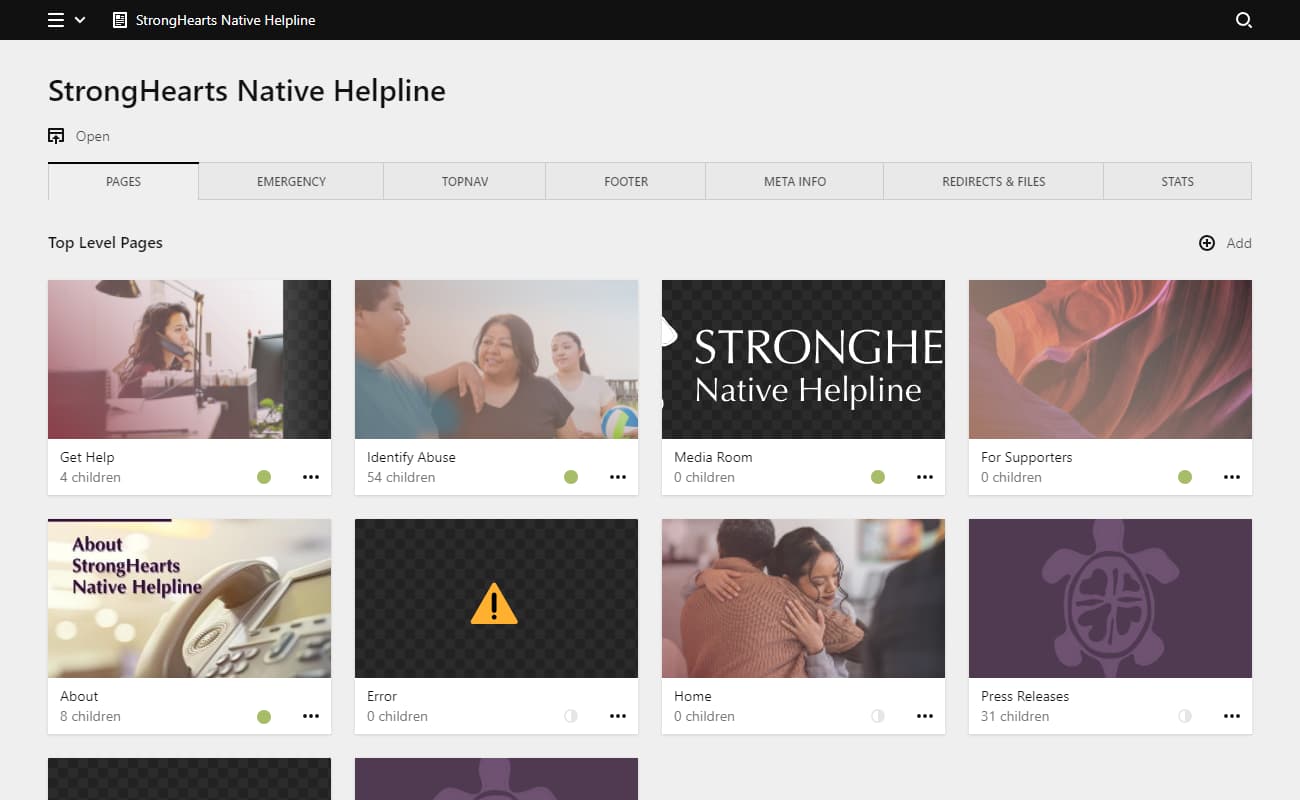
Task: Expand the menu chevron beside hamburger
Action: point(80,20)
